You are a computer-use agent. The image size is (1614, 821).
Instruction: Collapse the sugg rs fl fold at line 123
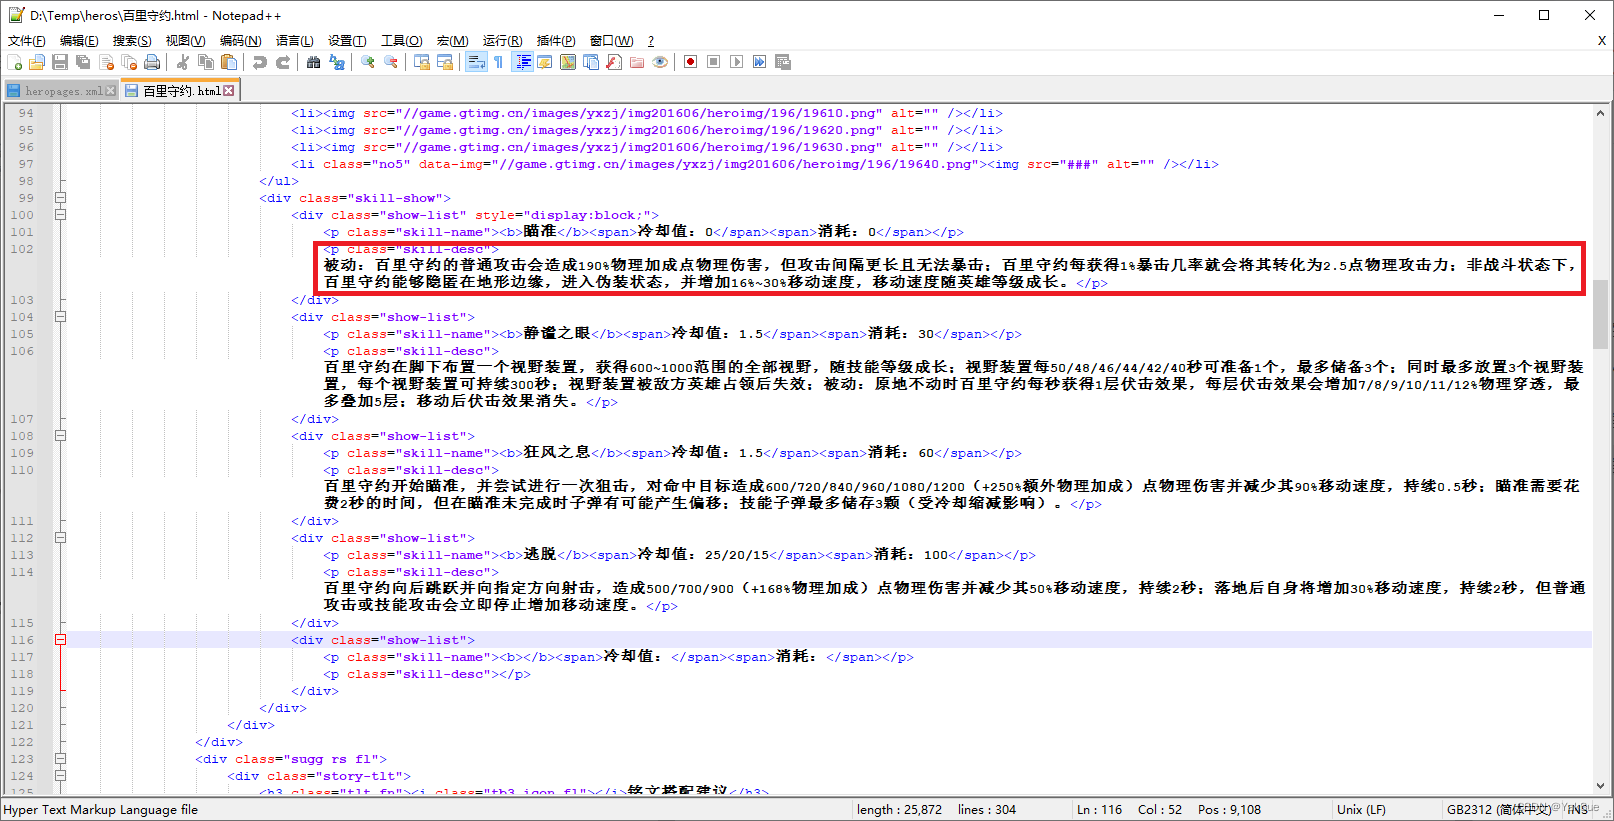coord(60,759)
